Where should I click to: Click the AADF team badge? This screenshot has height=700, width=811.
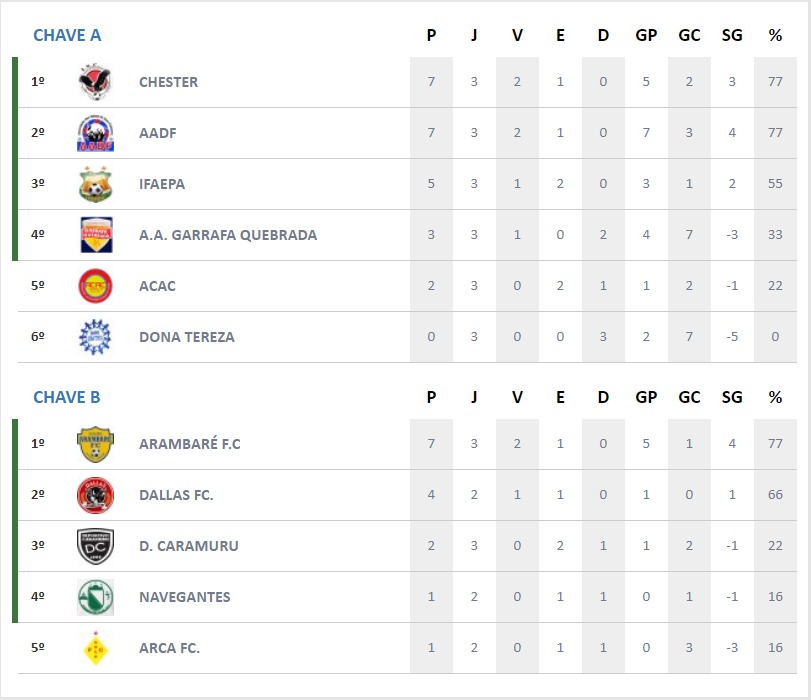click(x=95, y=133)
